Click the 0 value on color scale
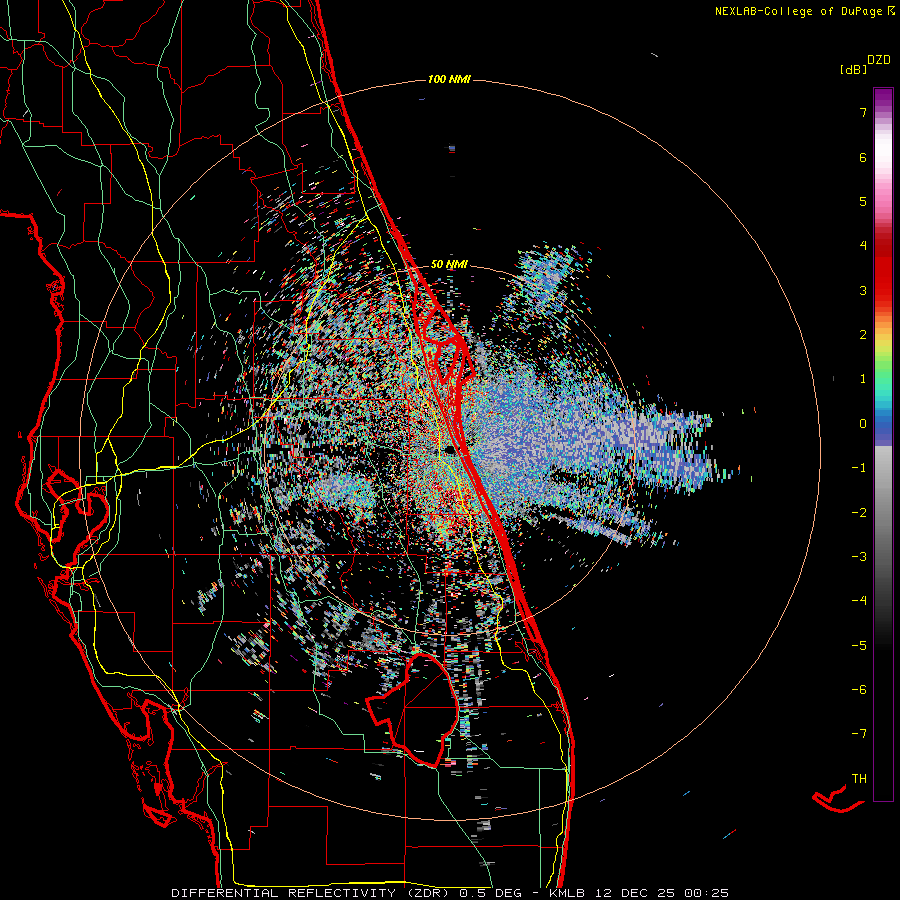900x900 pixels. (x=863, y=424)
